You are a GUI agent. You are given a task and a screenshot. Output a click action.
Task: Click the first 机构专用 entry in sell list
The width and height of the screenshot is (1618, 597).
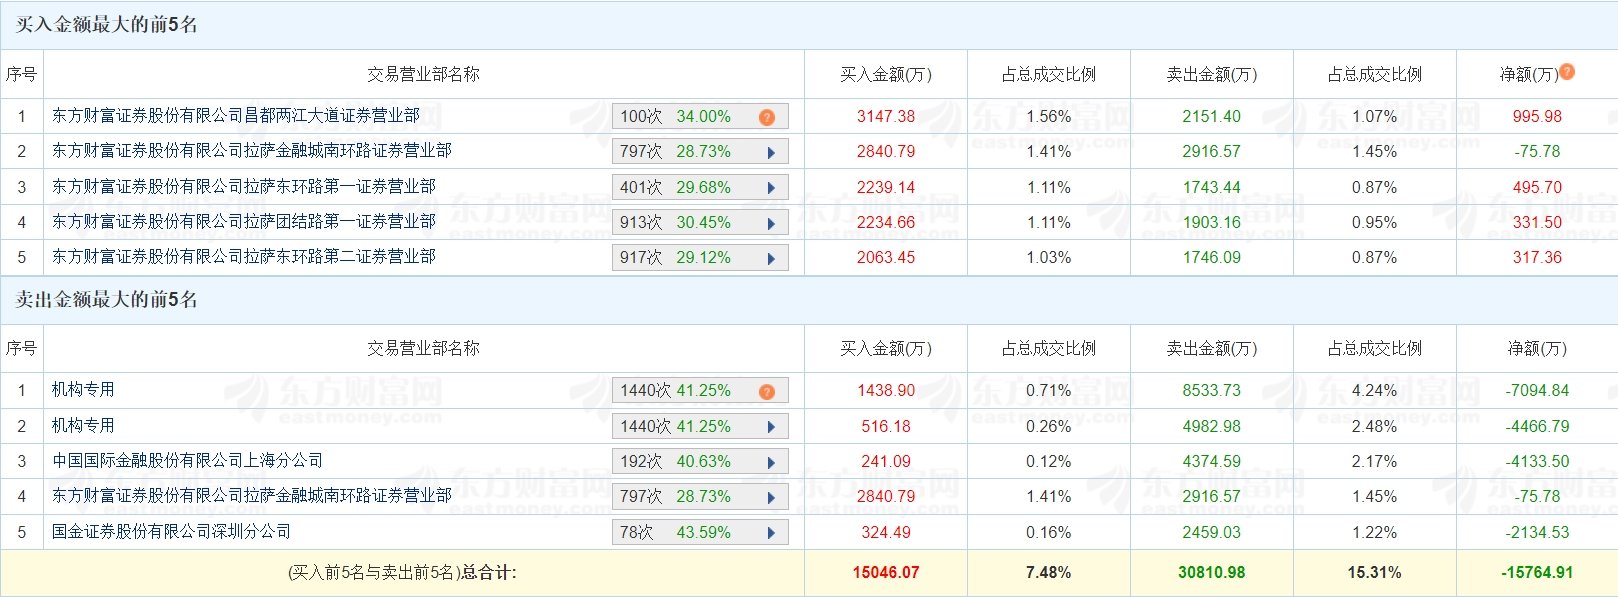(x=83, y=390)
